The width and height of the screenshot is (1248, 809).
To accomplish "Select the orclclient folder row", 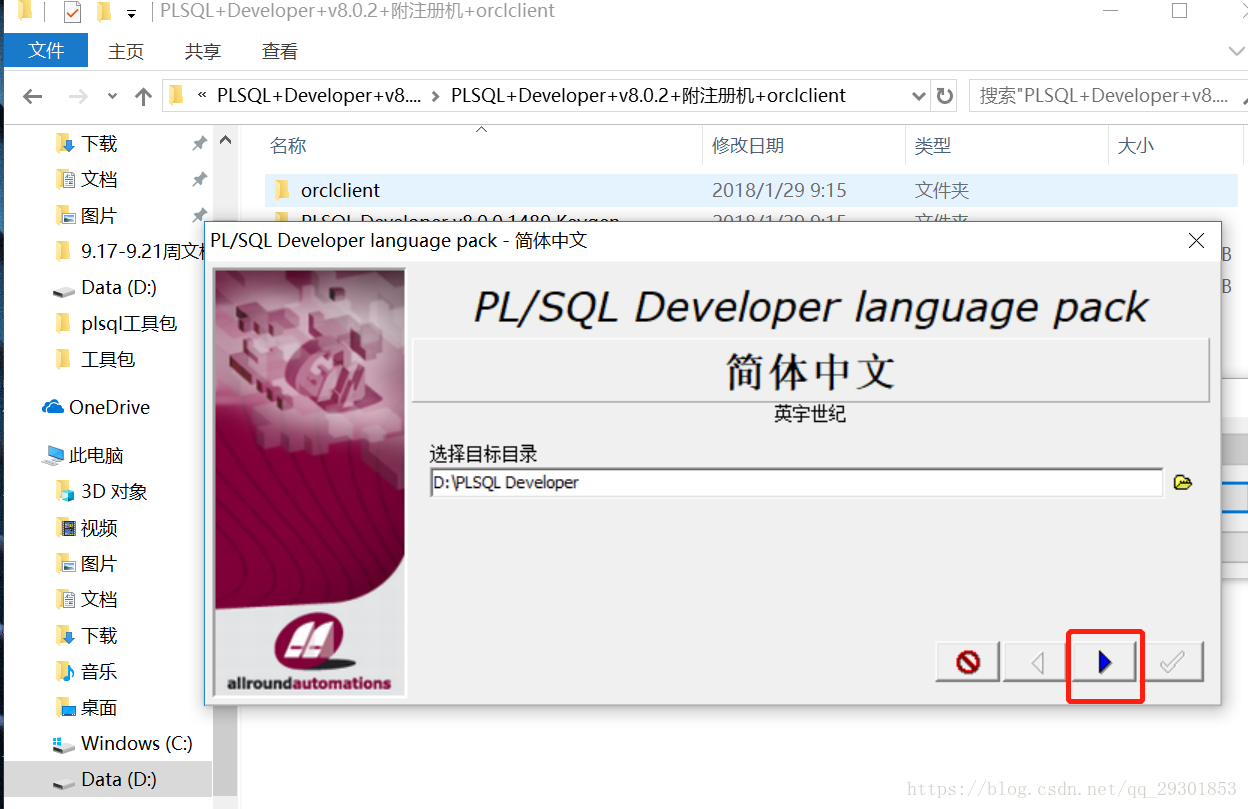I will [x=750, y=190].
